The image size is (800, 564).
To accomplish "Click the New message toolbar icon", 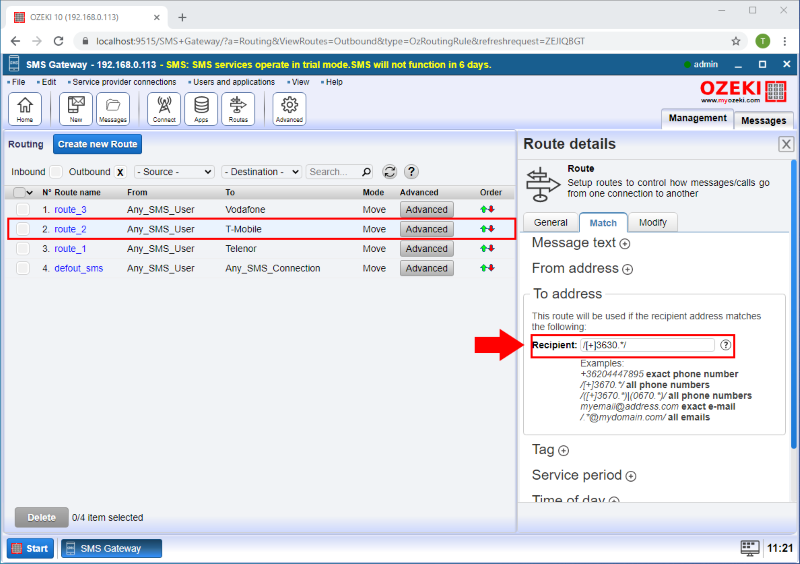I will (x=76, y=109).
